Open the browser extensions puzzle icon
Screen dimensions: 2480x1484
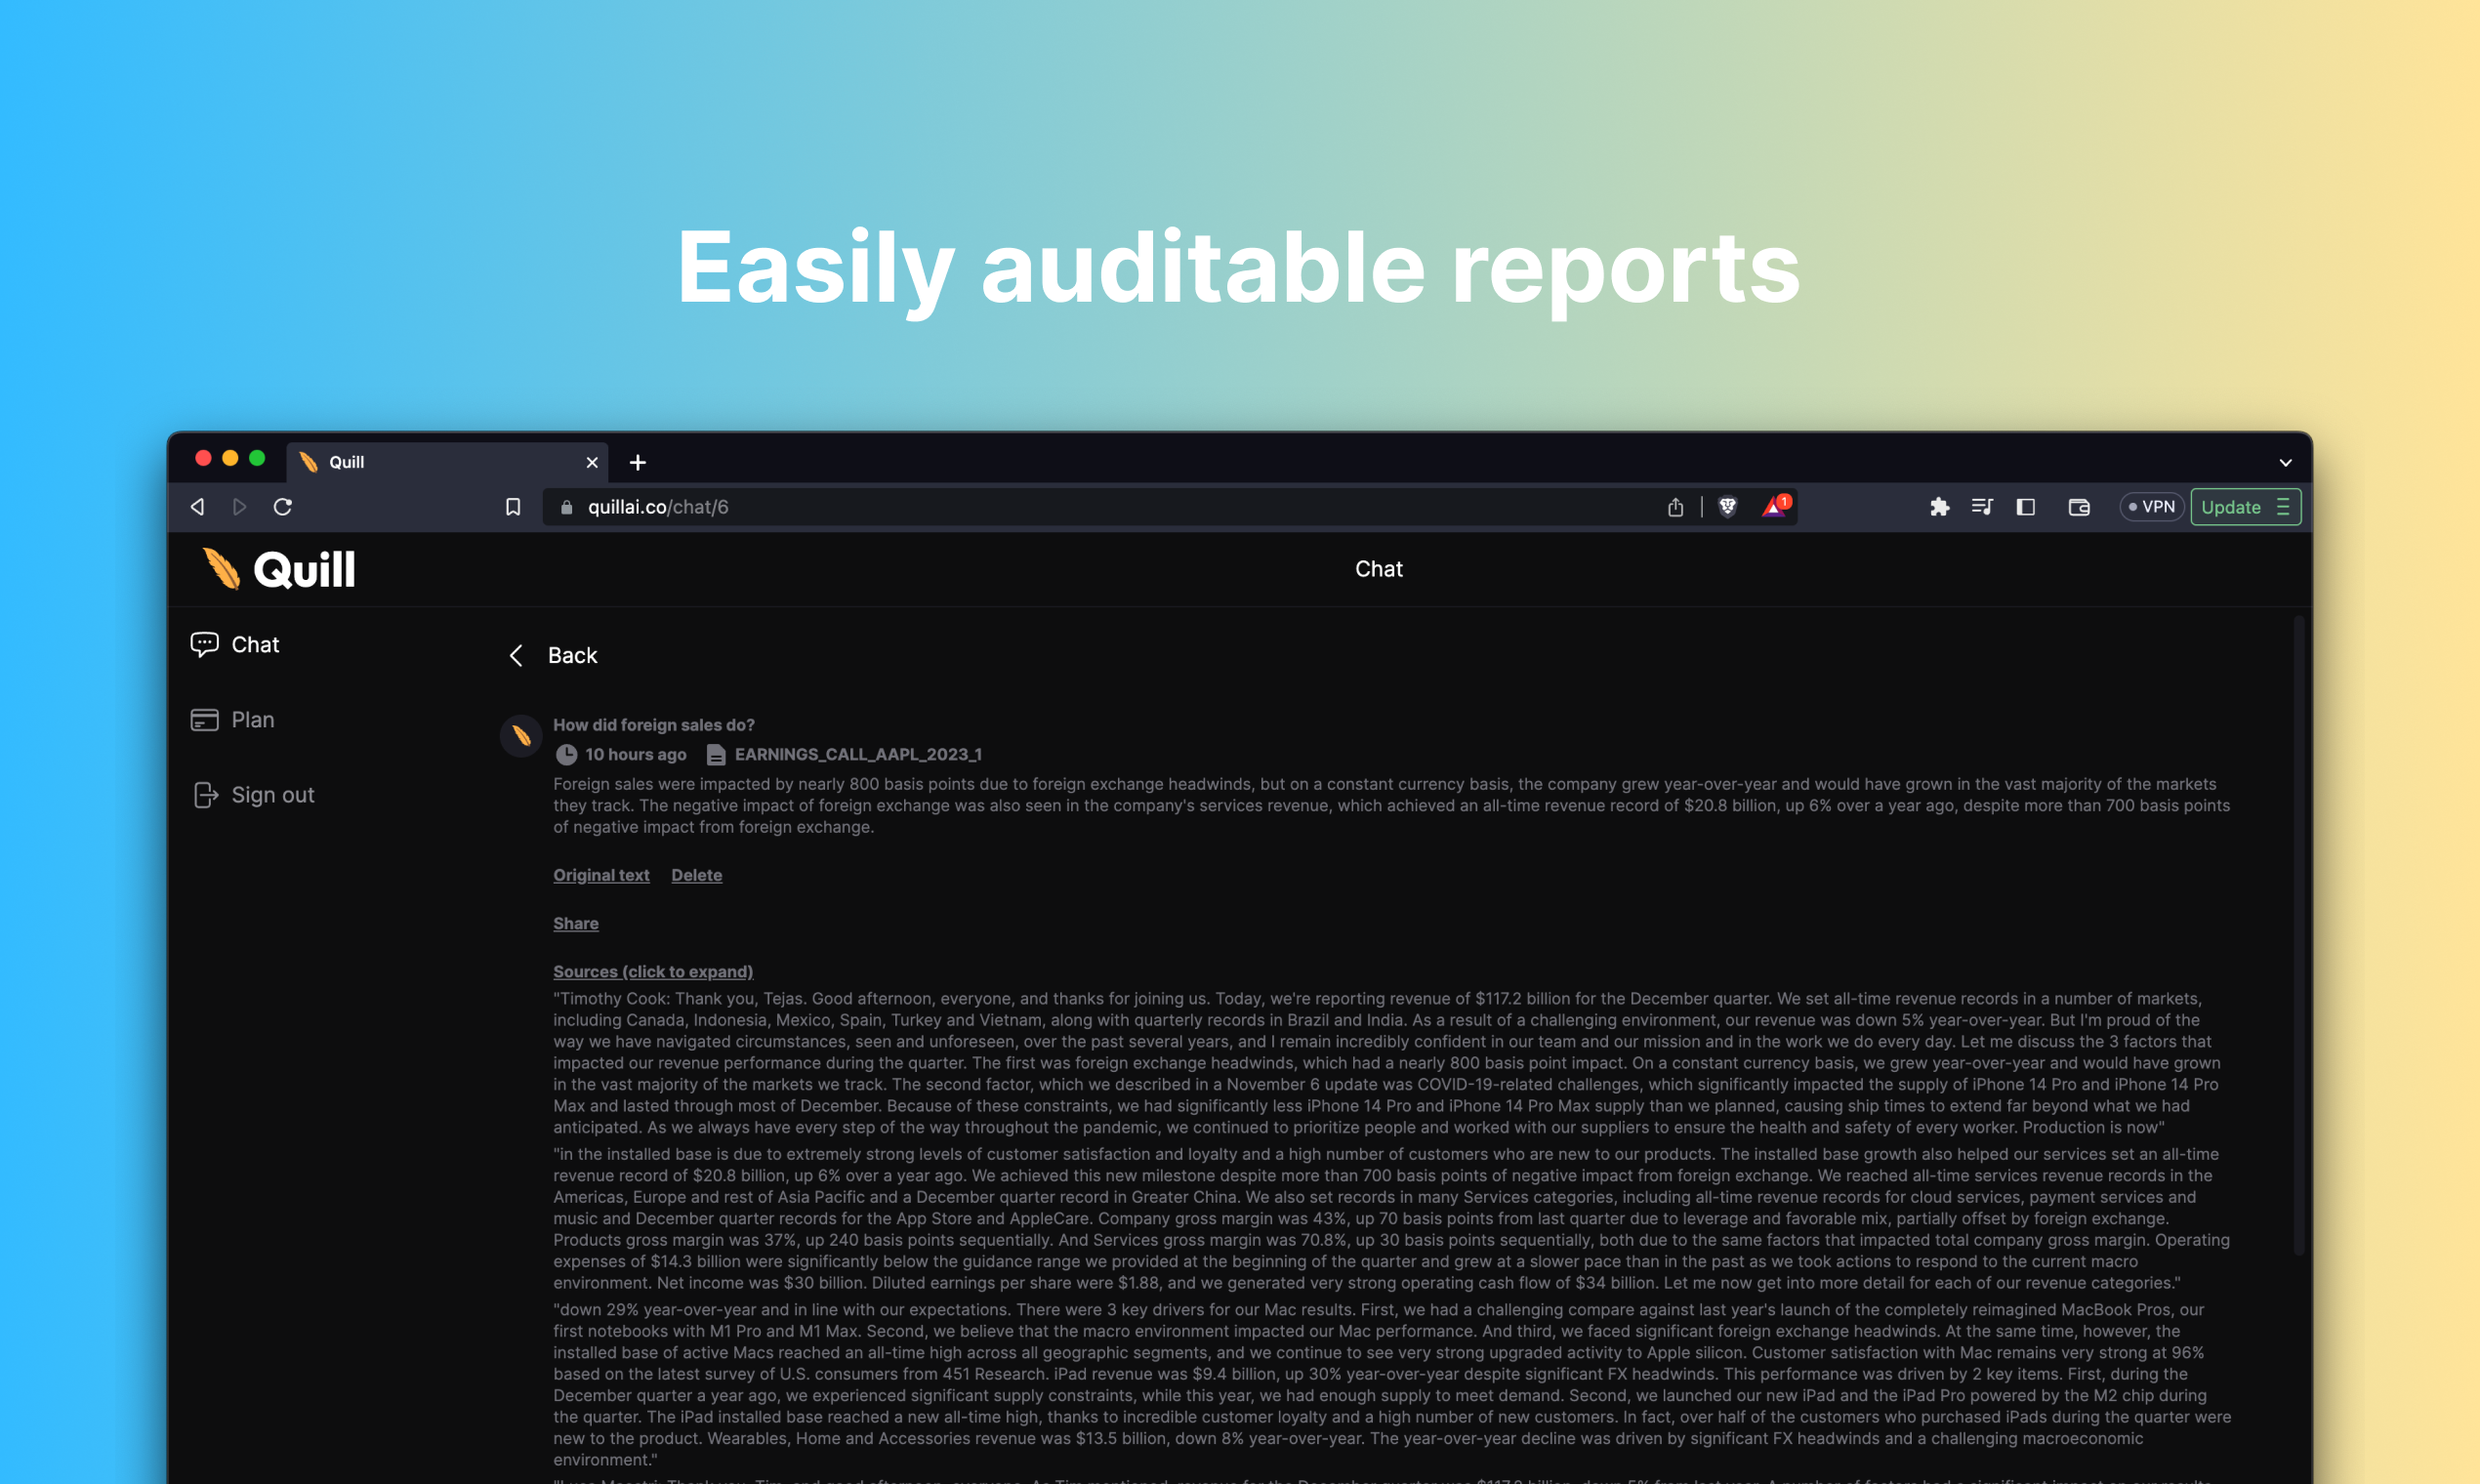pyautogui.click(x=1939, y=507)
